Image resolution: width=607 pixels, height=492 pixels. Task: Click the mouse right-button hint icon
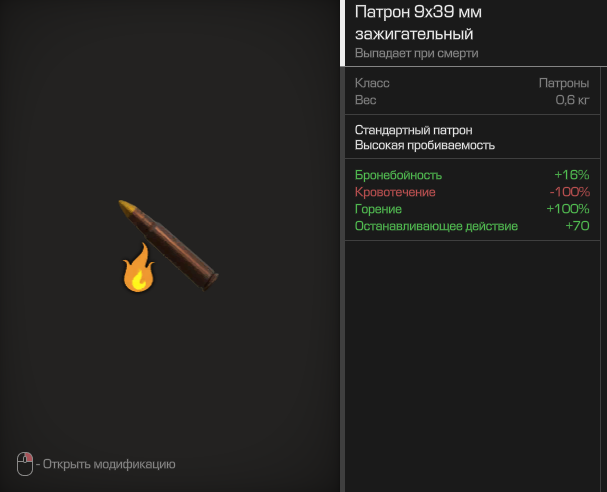pos(25,464)
